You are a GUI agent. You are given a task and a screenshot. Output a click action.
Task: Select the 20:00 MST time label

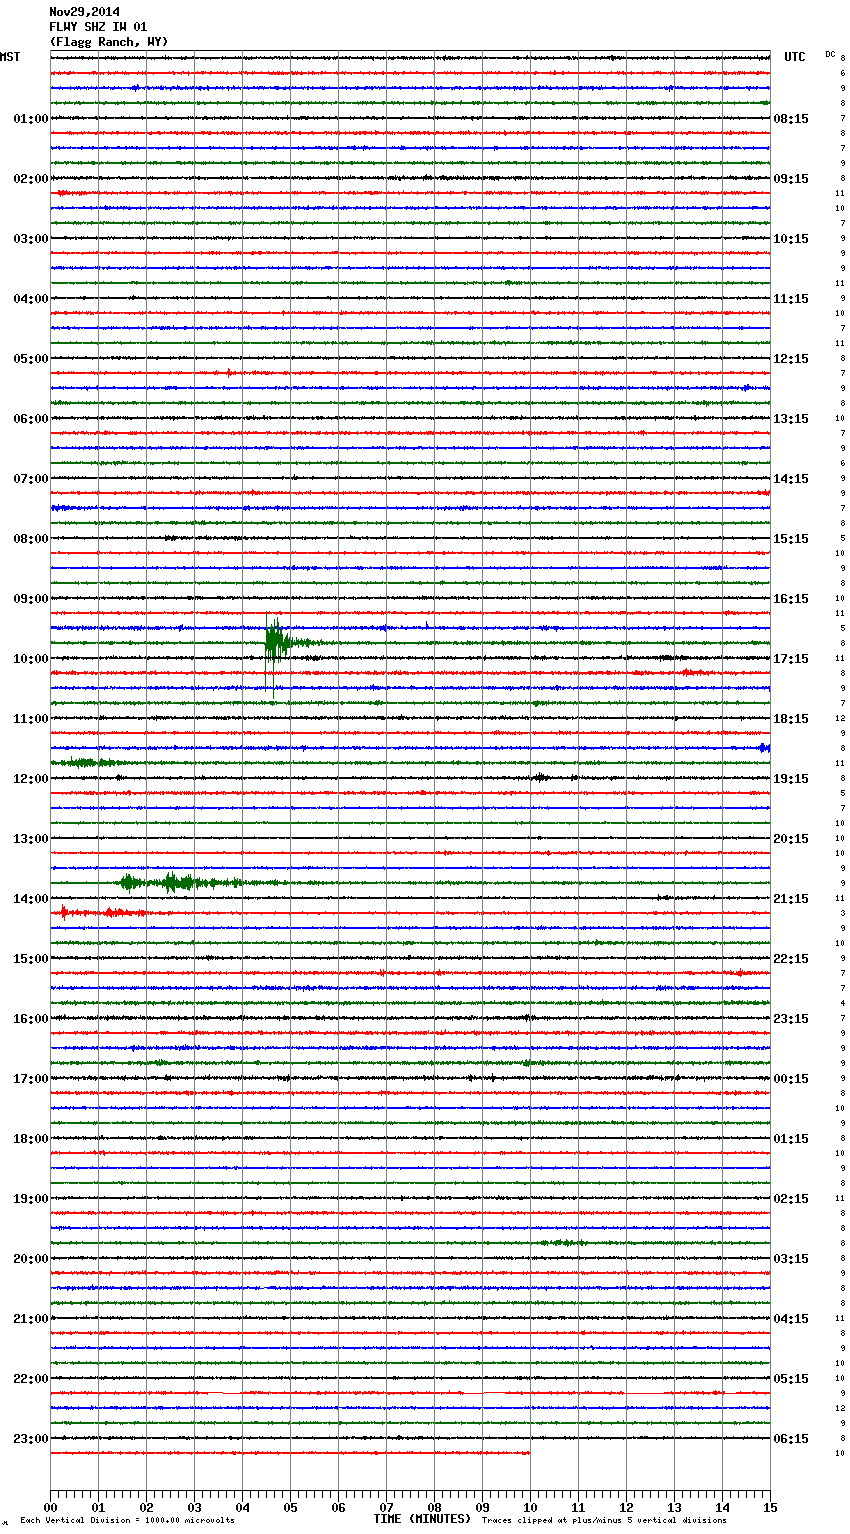click(31, 1259)
